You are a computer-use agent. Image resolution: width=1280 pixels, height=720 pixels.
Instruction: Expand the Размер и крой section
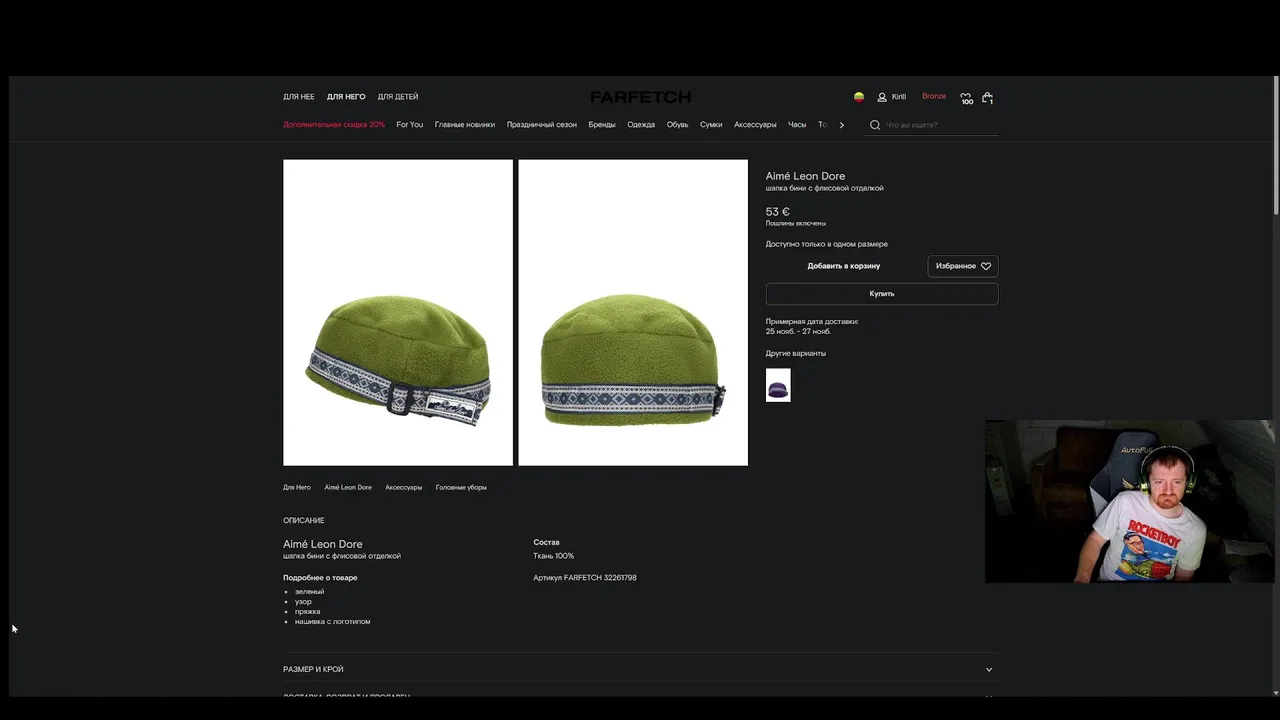point(640,669)
